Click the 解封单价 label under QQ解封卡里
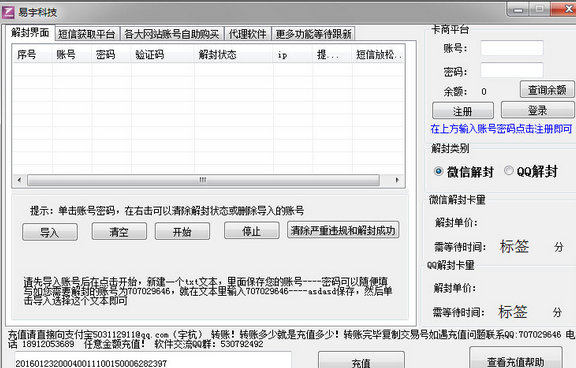 [455, 288]
